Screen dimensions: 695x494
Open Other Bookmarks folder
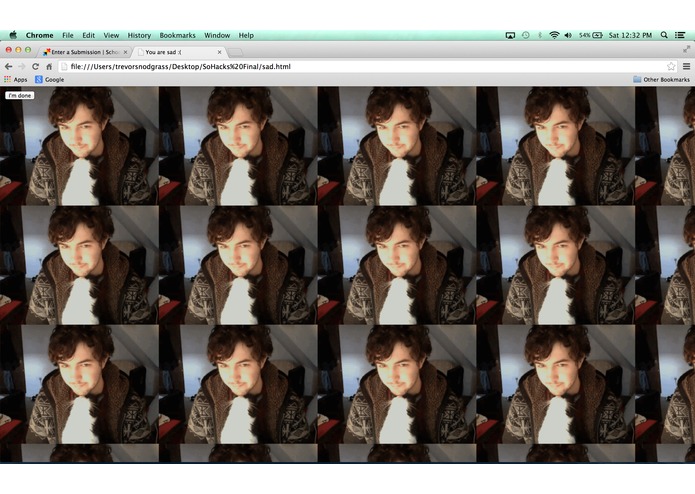click(x=661, y=80)
